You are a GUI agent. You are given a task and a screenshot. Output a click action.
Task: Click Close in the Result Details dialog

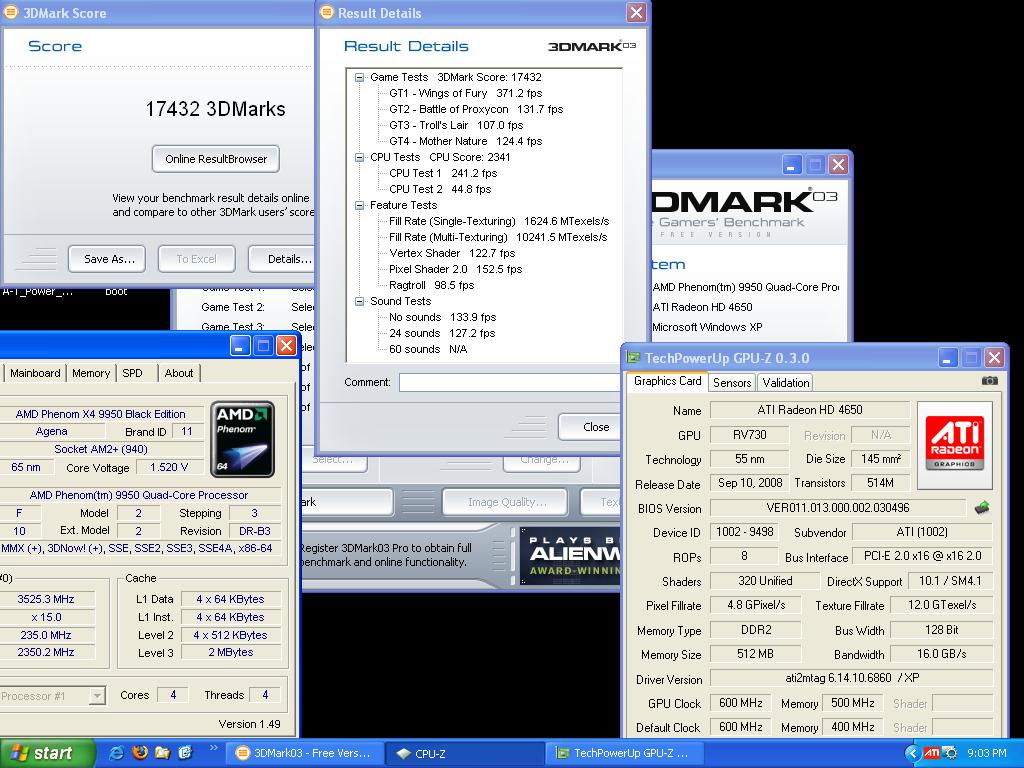click(591, 426)
